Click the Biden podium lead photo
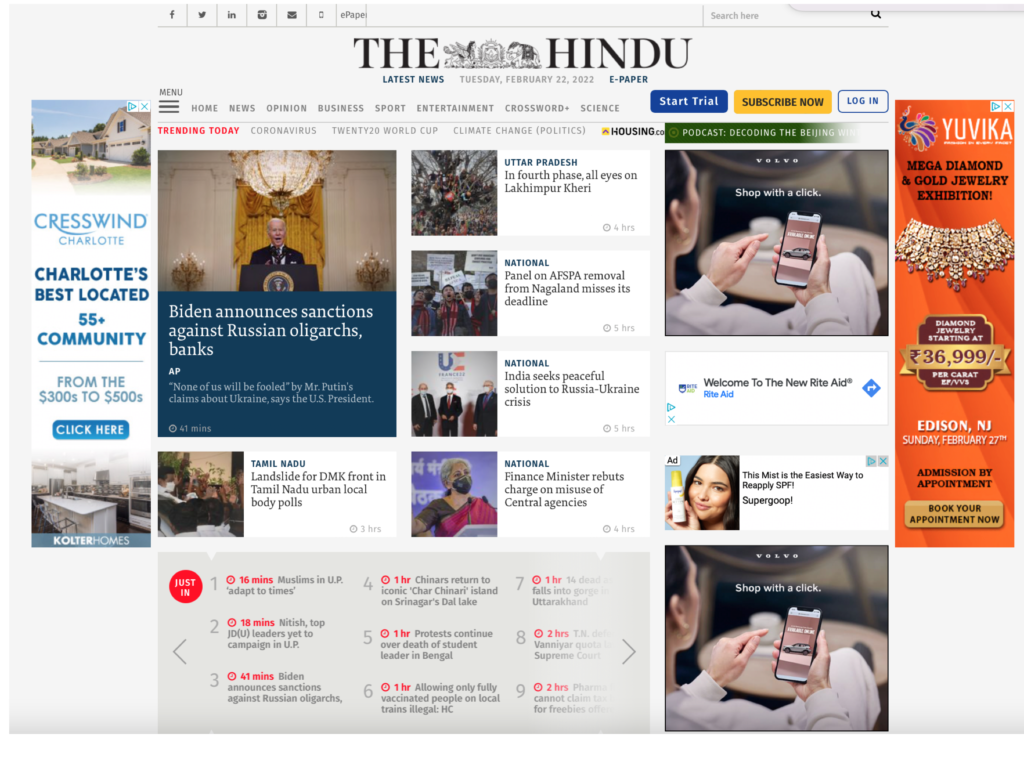This screenshot has width=1024, height=765. (x=277, y=221)
